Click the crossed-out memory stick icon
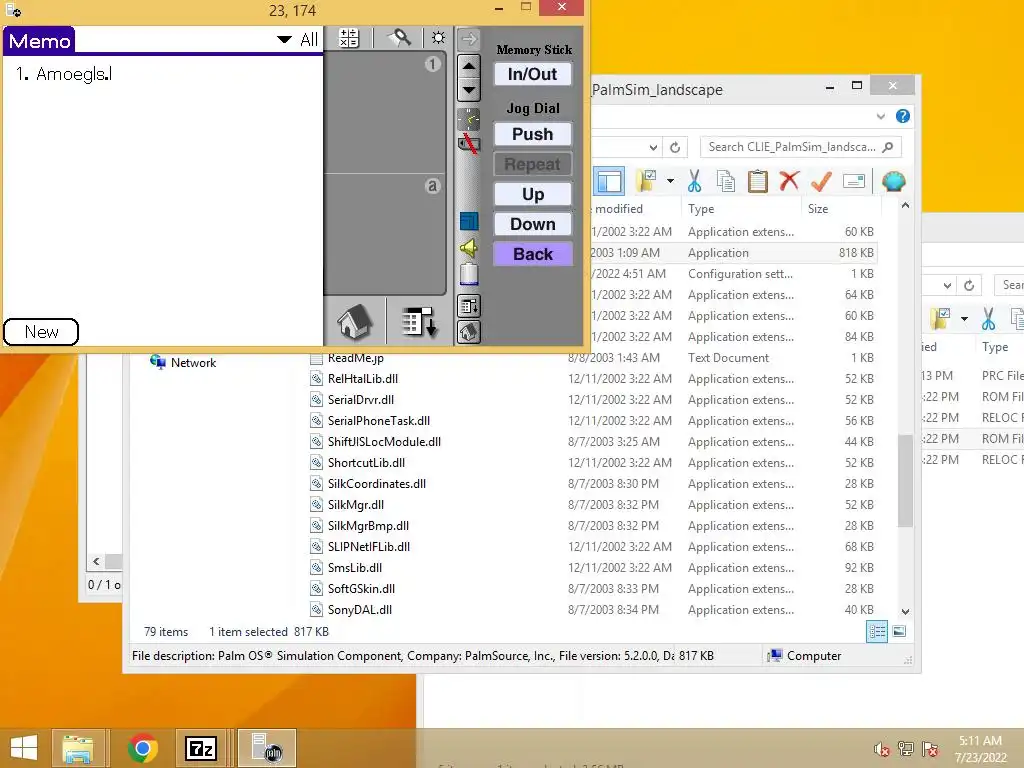Image resolution: width=1024 pixels, height=768 pixels. point(469,144)
